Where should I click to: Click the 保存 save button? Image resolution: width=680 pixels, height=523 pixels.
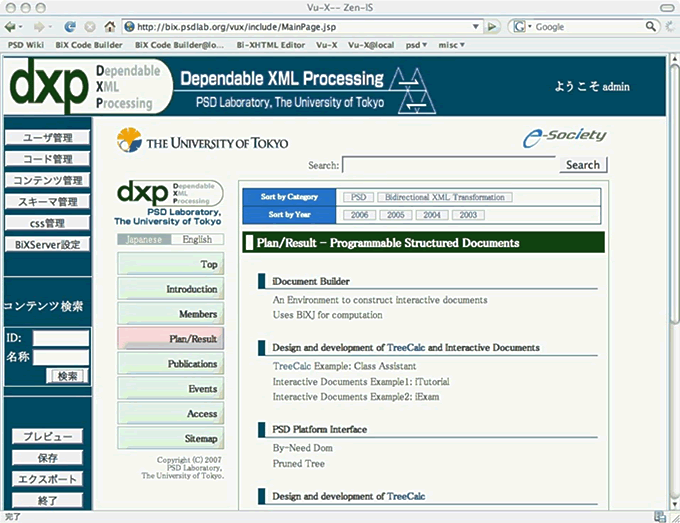47,458
